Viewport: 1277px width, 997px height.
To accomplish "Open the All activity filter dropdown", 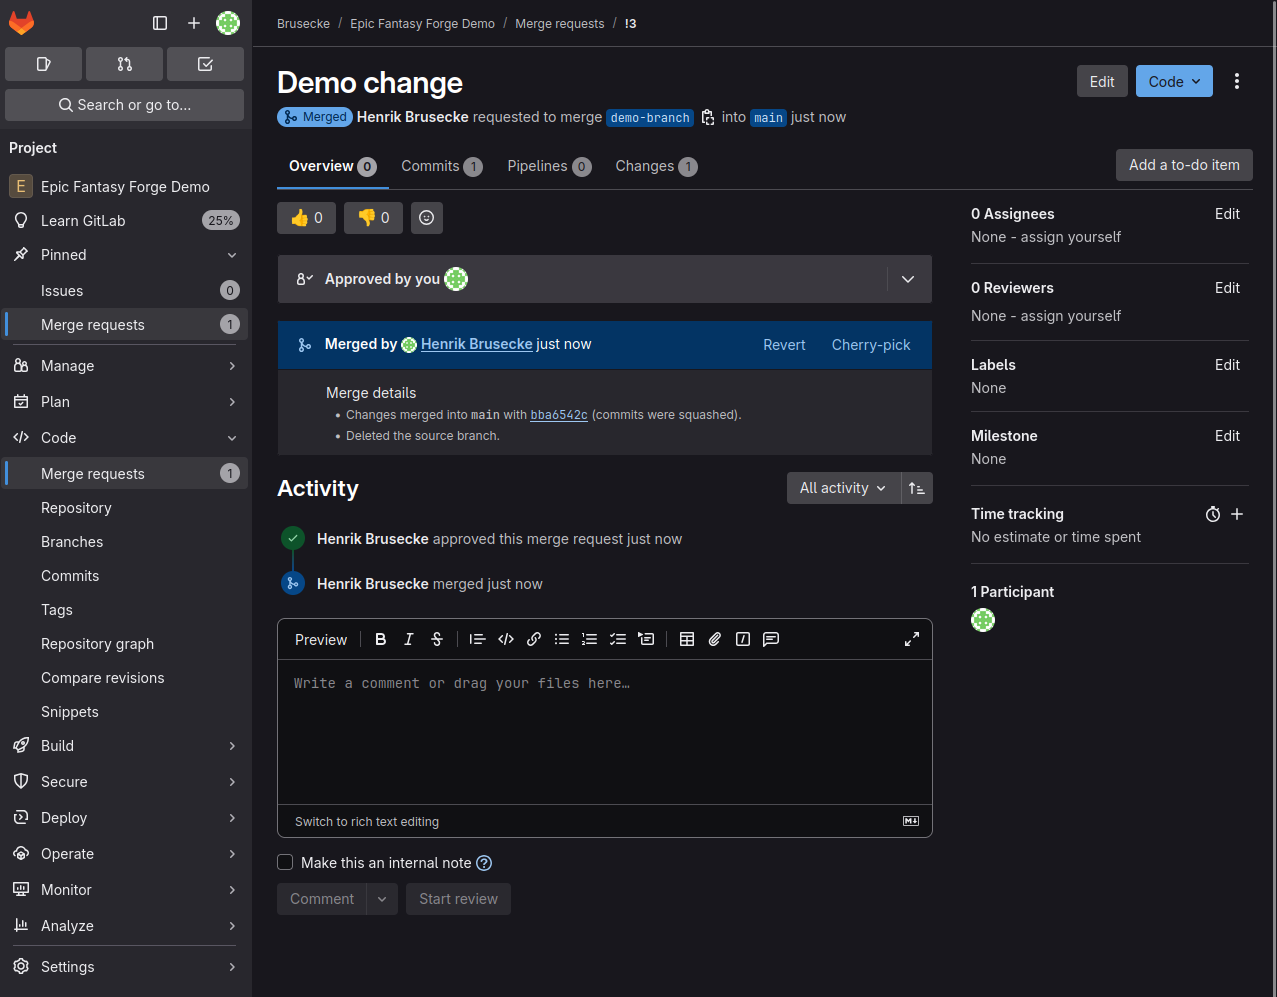I will pos(843,488).
